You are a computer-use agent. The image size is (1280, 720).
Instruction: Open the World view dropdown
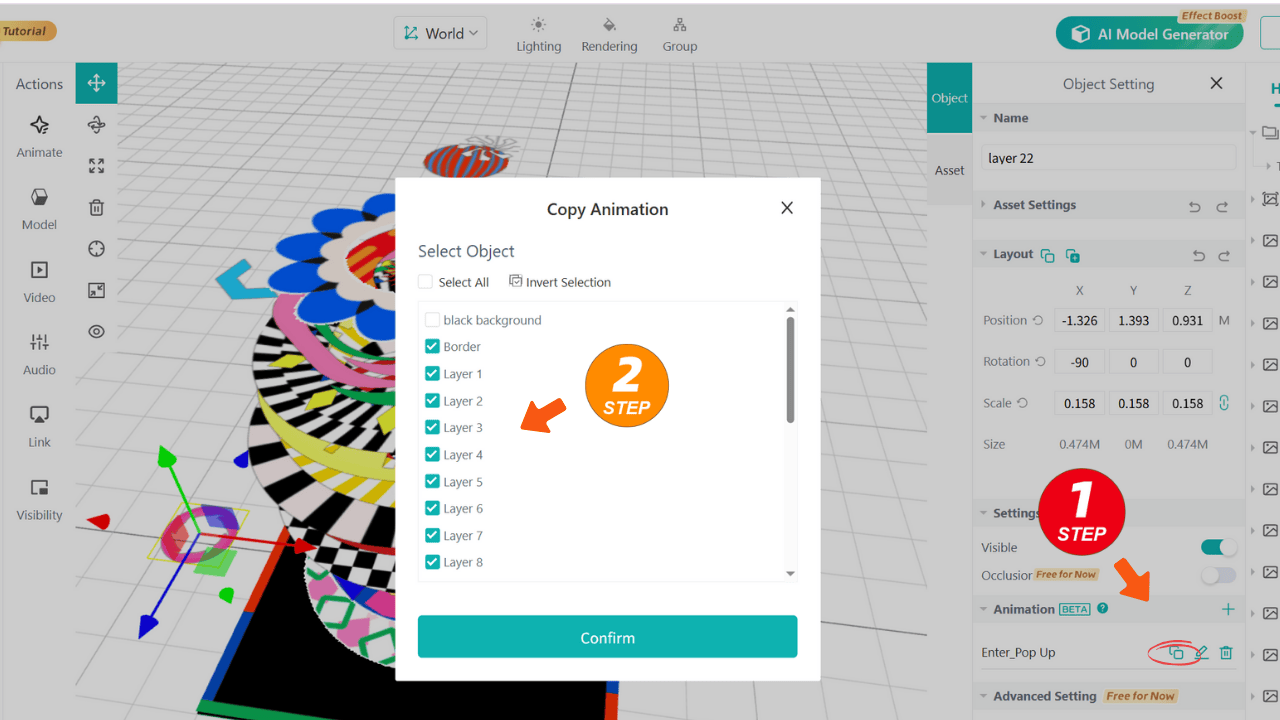440,32
